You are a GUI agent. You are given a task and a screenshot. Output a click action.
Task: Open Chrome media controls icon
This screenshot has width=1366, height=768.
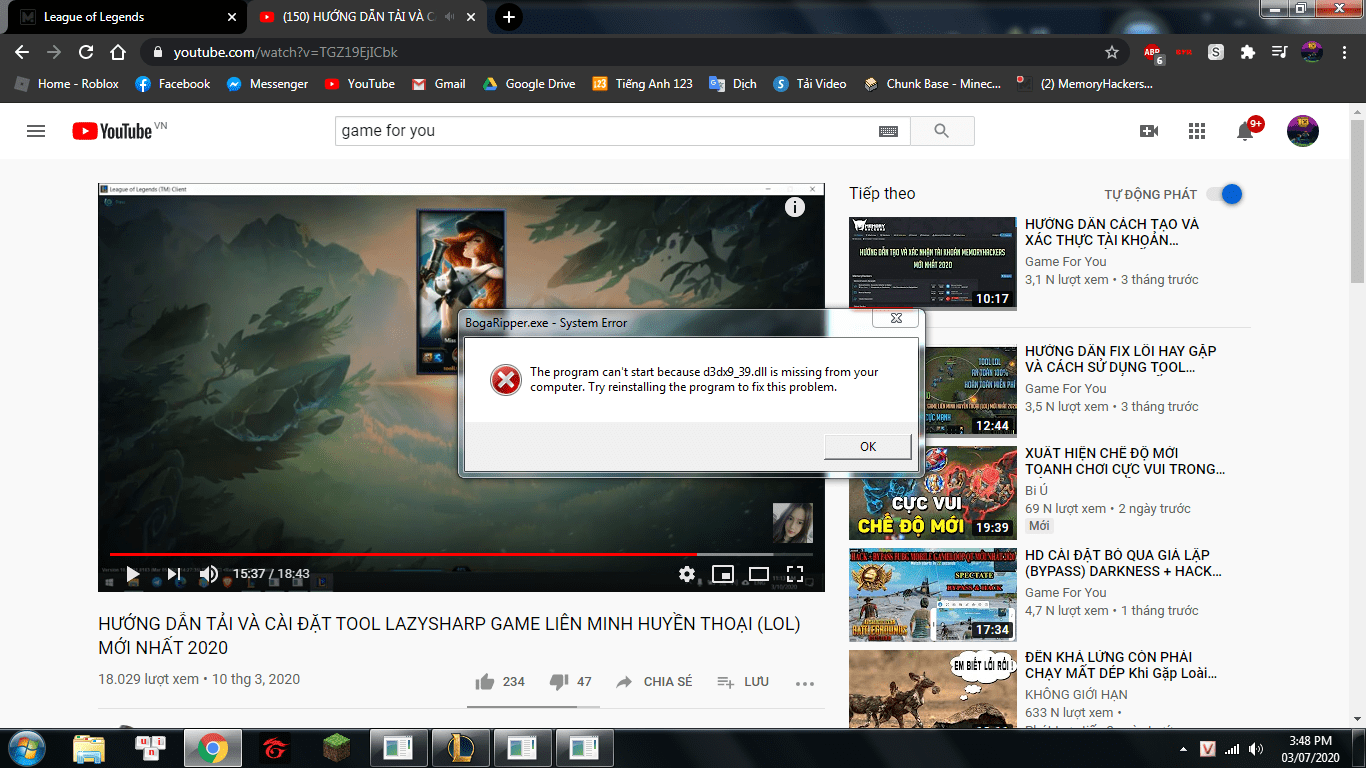(1279, 52)
